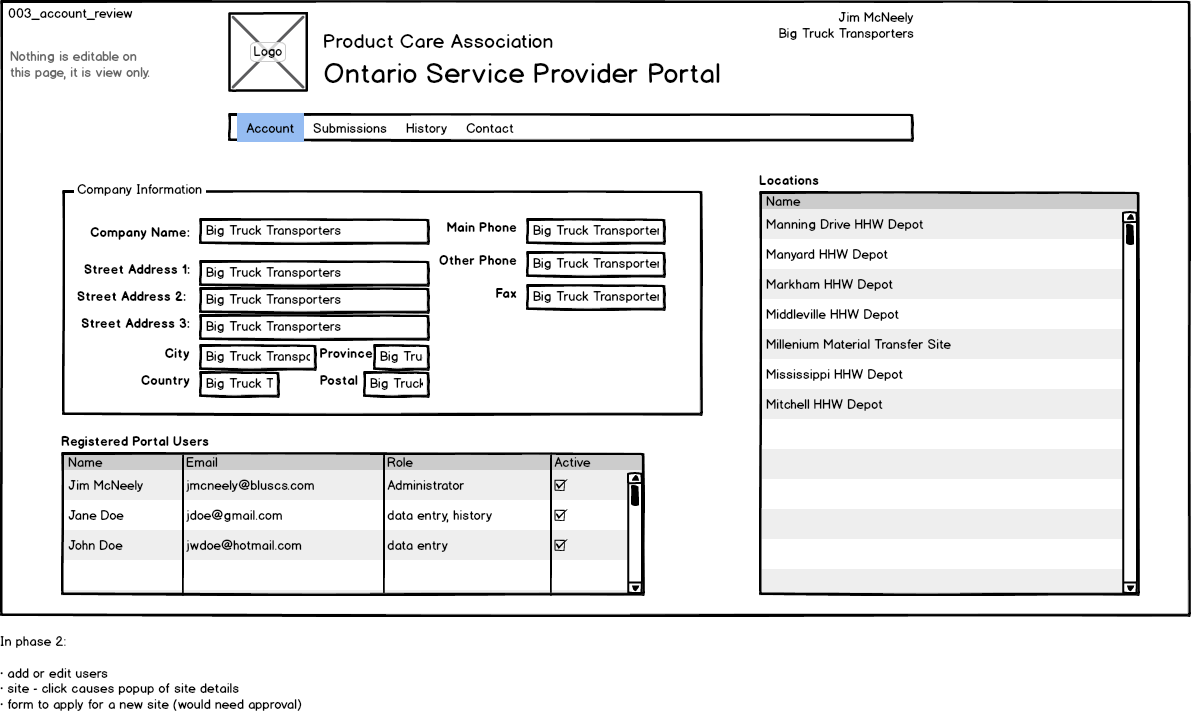The image size is (1191, 716).
Task: Click the Fax field
Action: click(596, 297)
